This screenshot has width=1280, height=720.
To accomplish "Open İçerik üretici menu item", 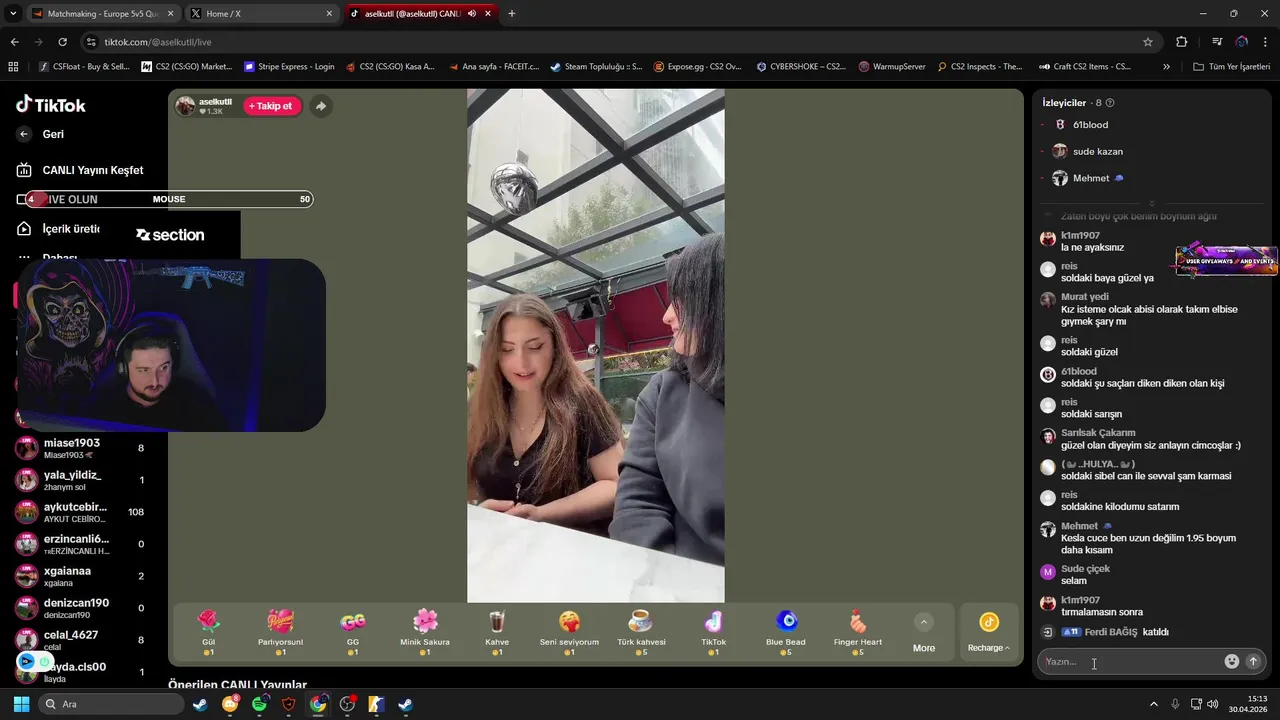I will coord(58,229).
